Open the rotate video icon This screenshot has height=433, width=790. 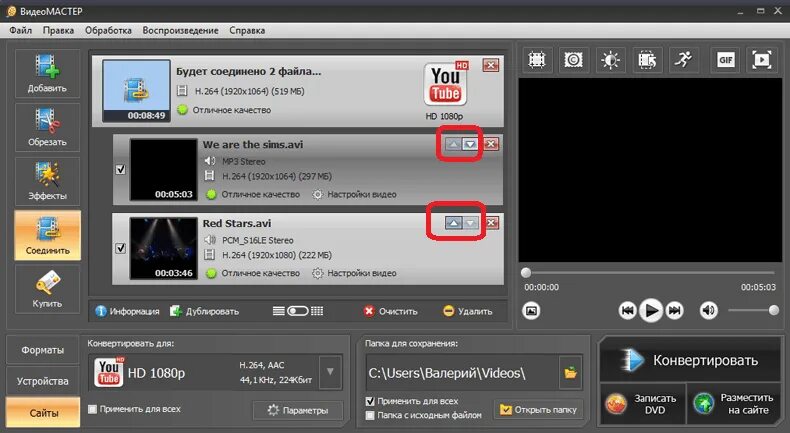[647, 60]
